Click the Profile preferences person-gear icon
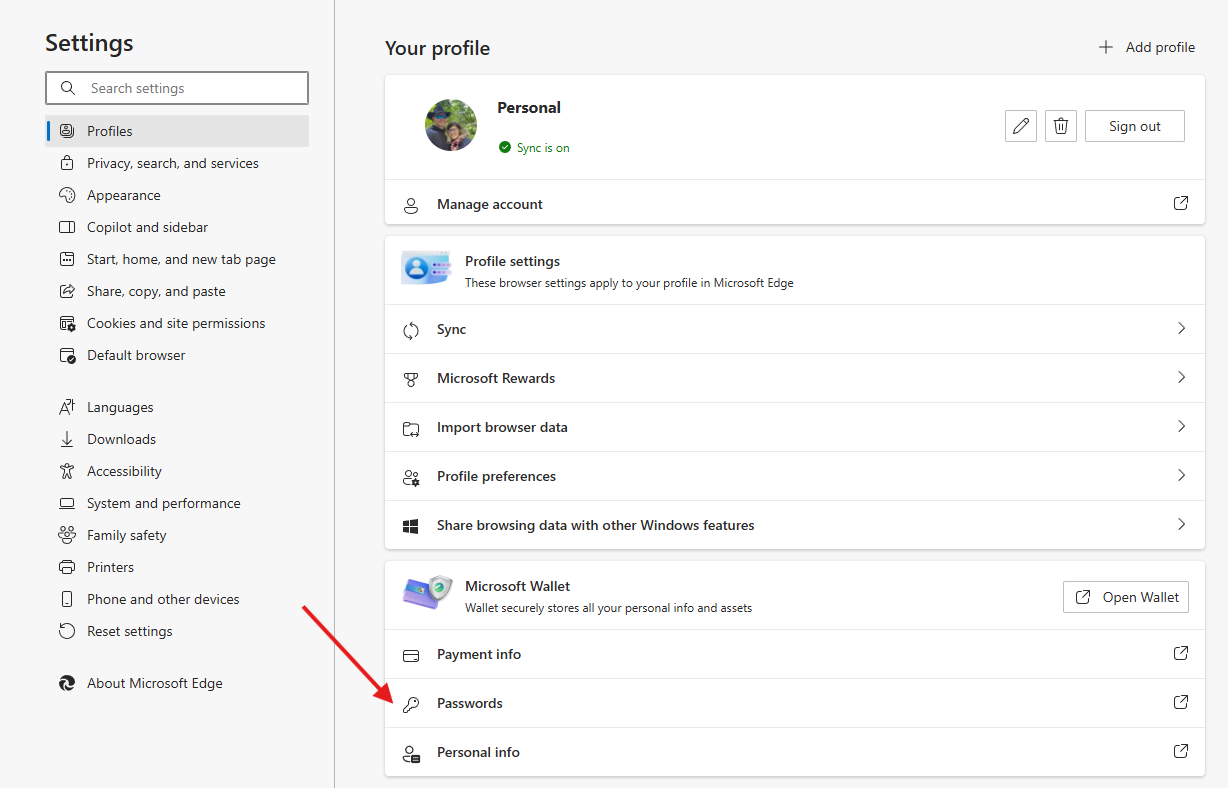This screenshot has width=1228, height=788. (411, 477)
